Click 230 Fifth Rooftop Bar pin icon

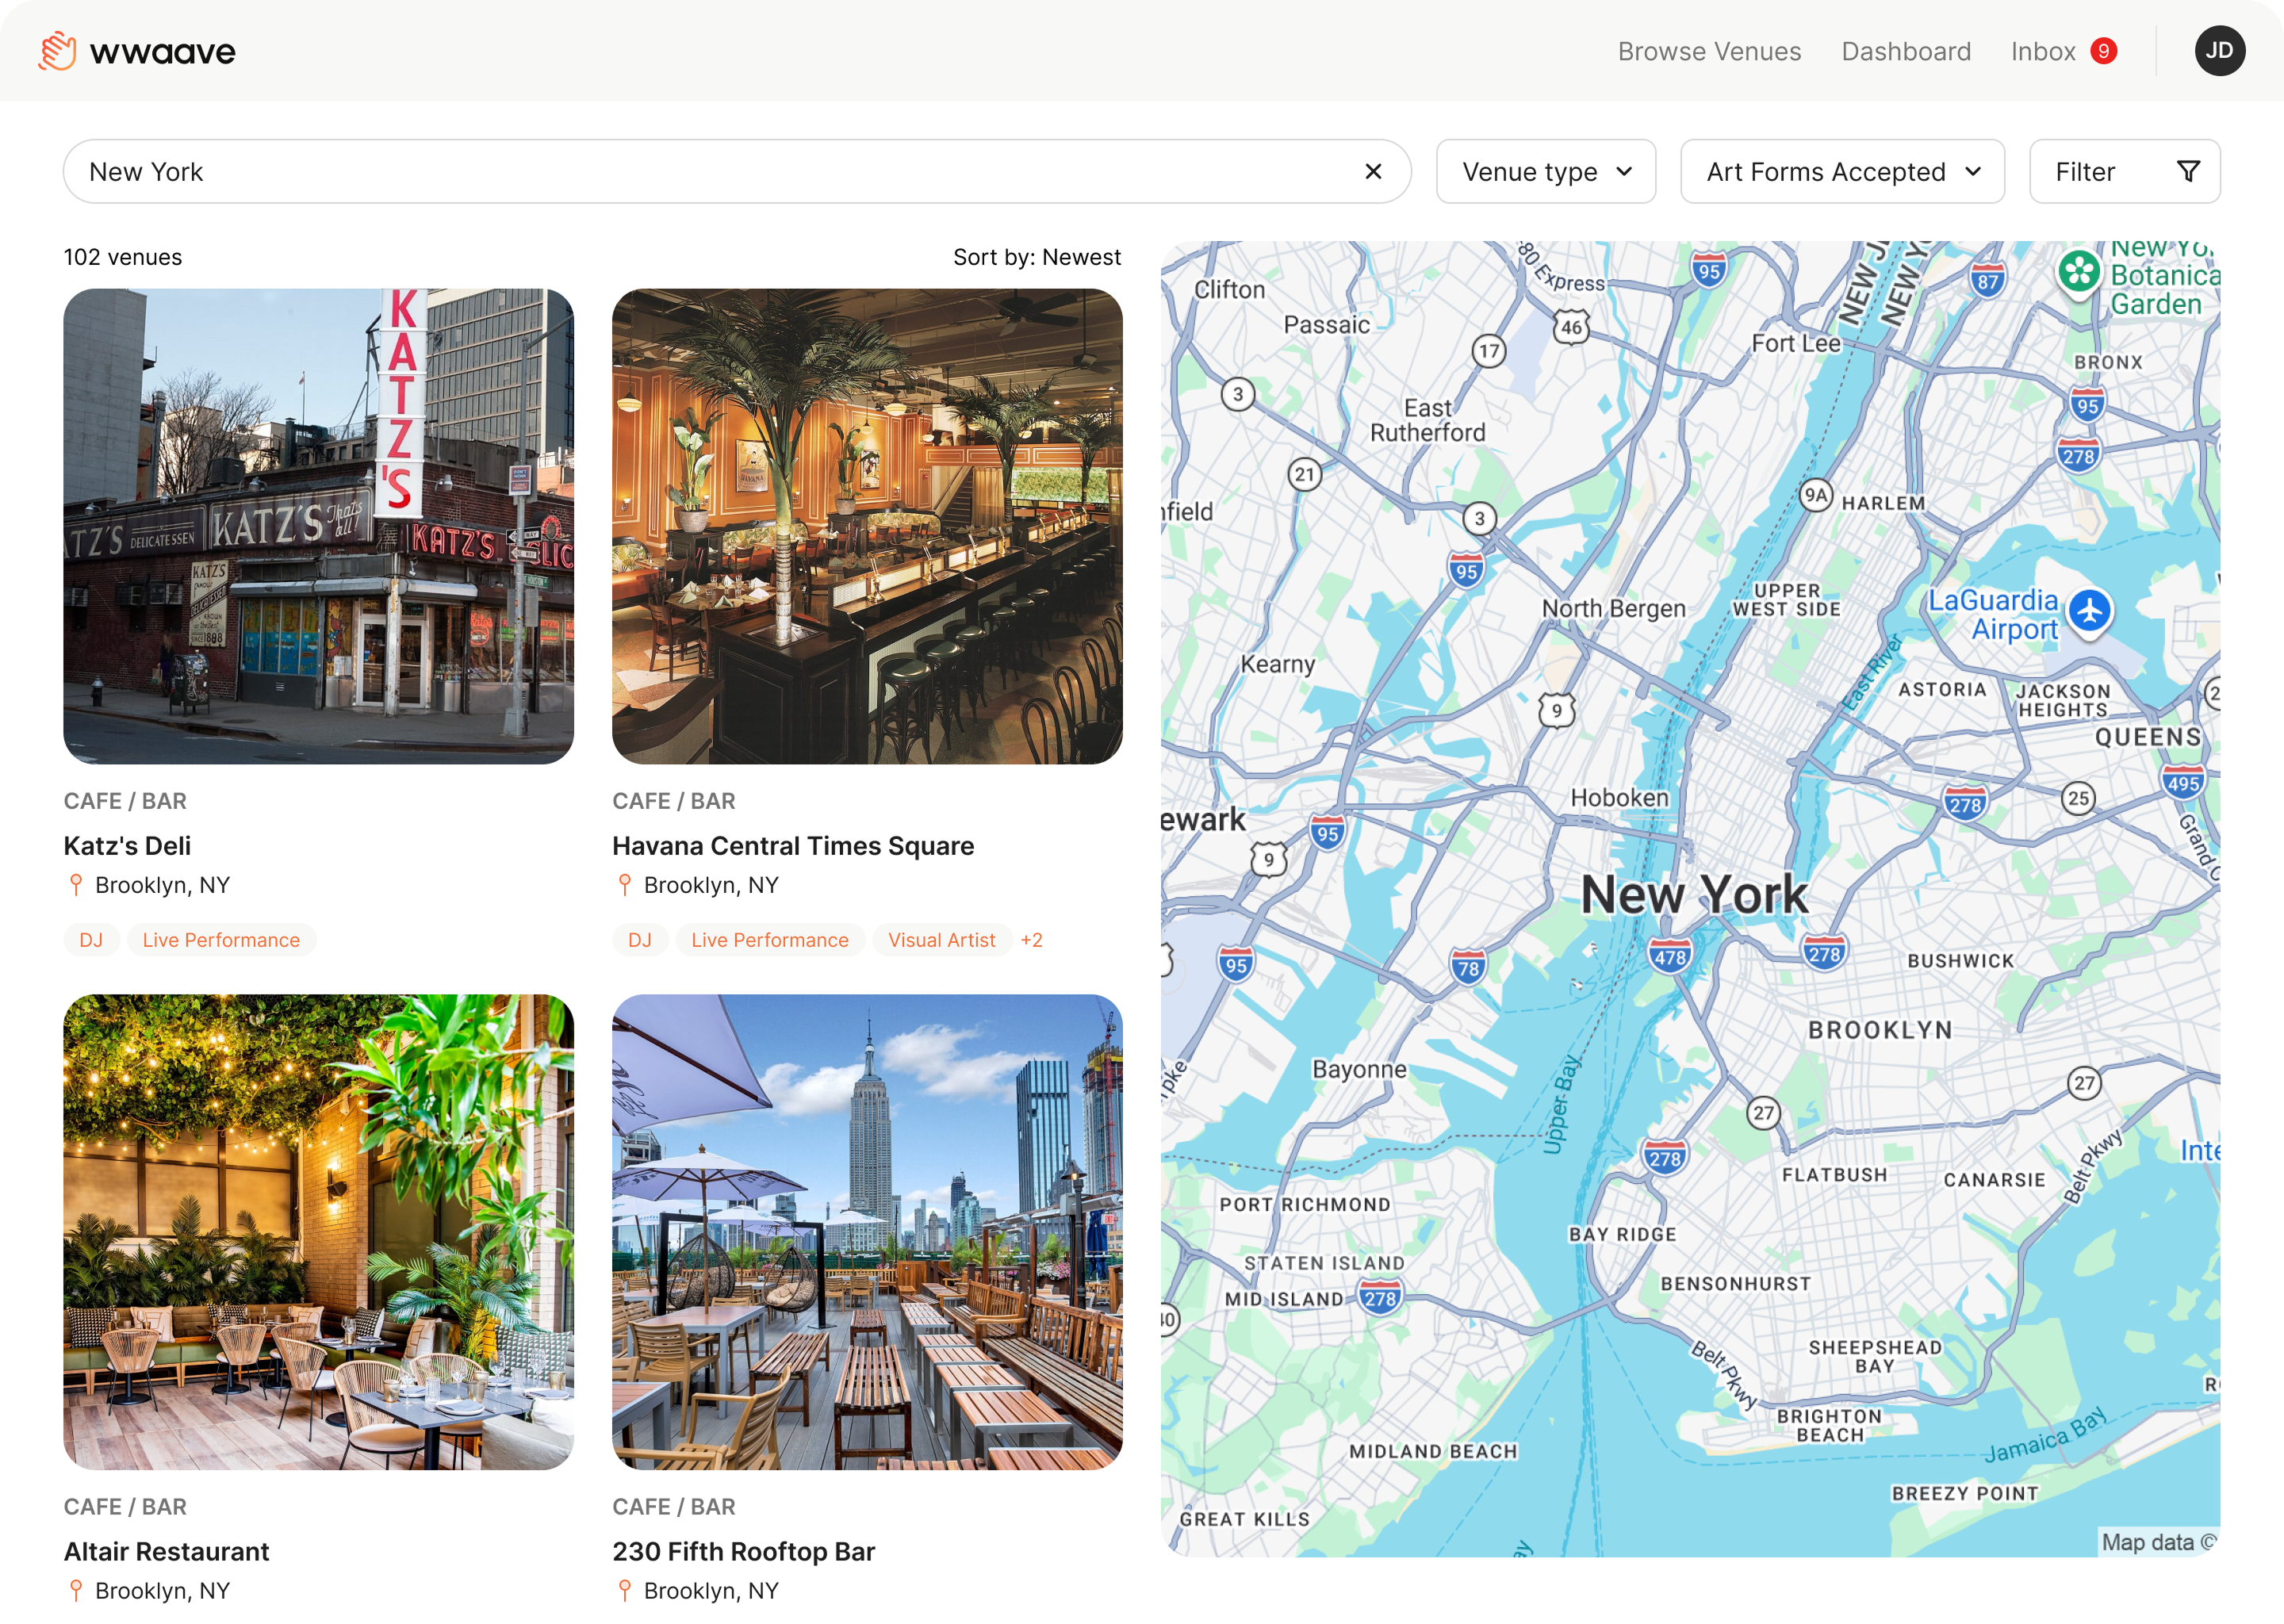[x=625, y=1590]
